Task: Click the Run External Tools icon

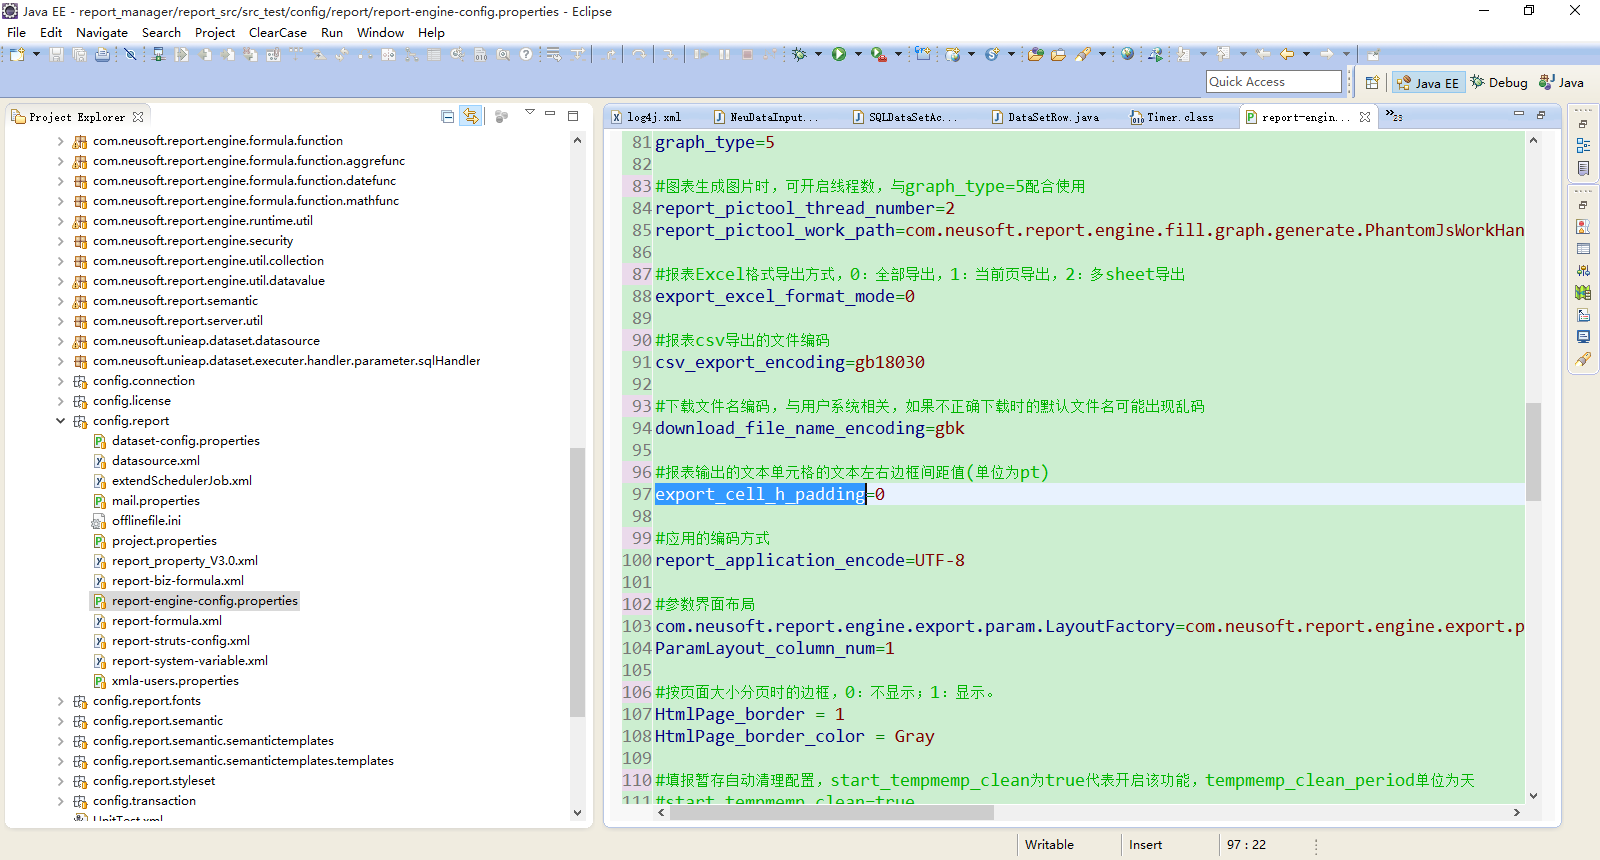Action: [879, 54]
